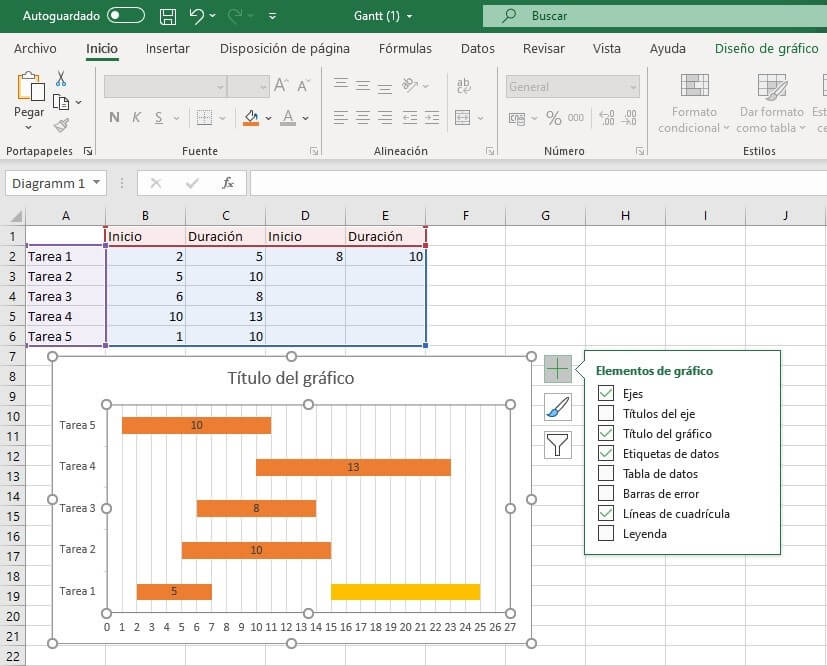Switch to Disposición de página tab
The image size is (827, 666).
[285, 49]
